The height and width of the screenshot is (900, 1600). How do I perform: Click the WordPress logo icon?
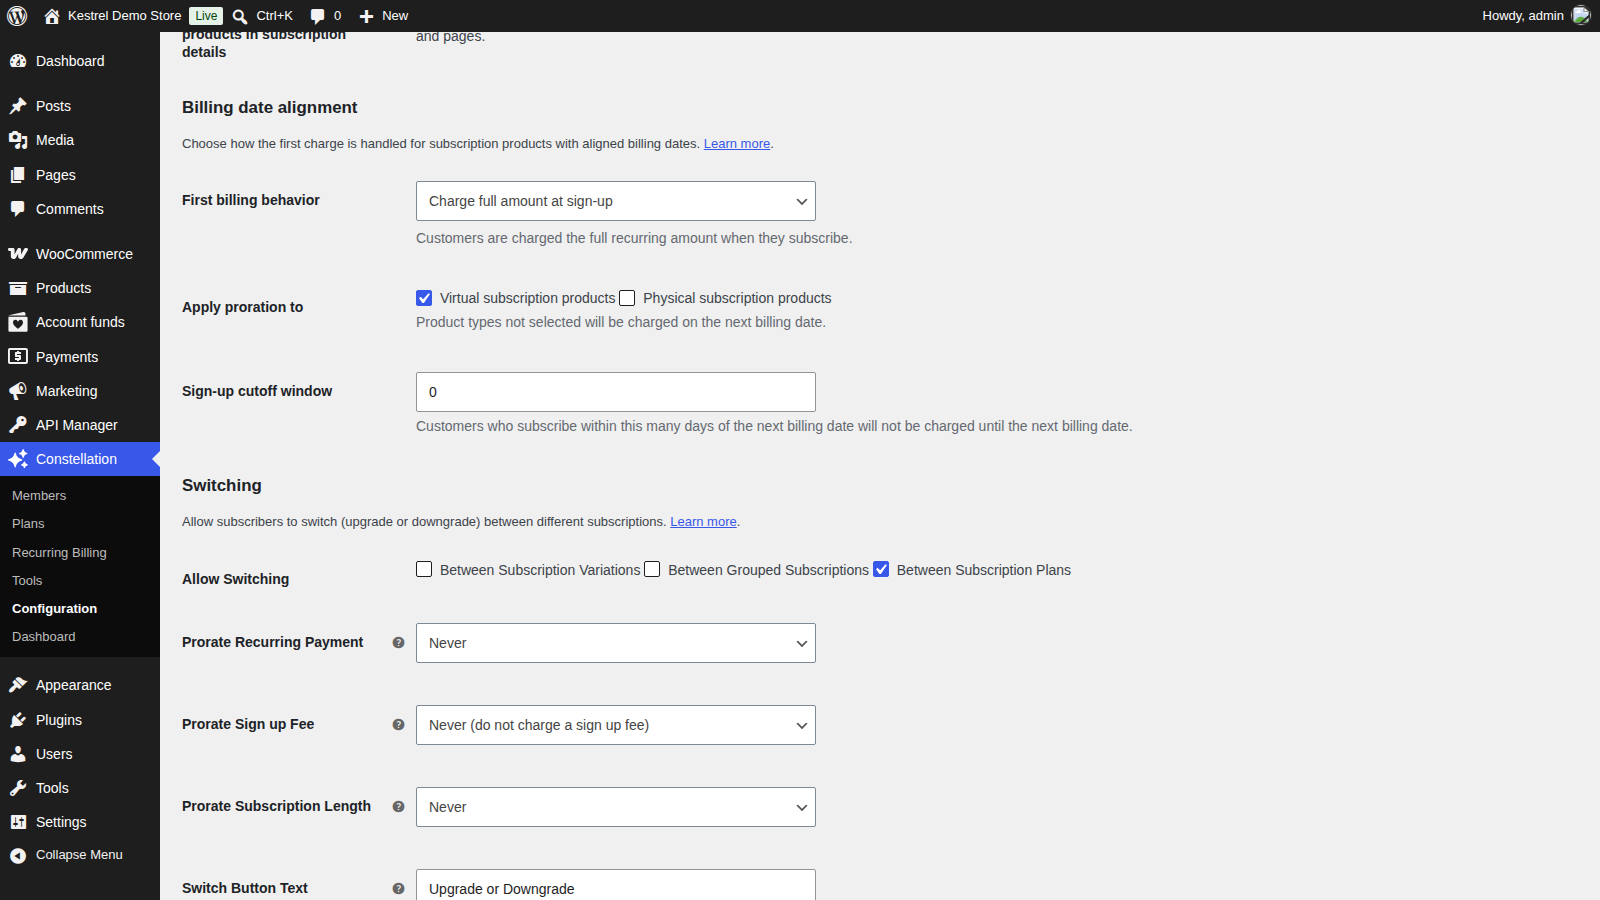click(x=17, y=16)
